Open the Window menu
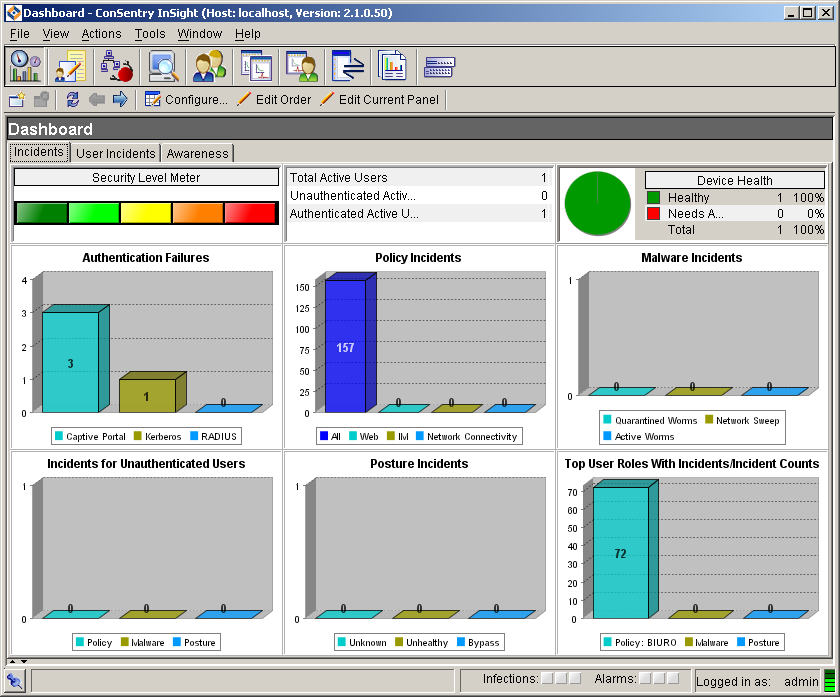Screen dimensions: 840x697 pyautogui.click(x=200, y=34)
